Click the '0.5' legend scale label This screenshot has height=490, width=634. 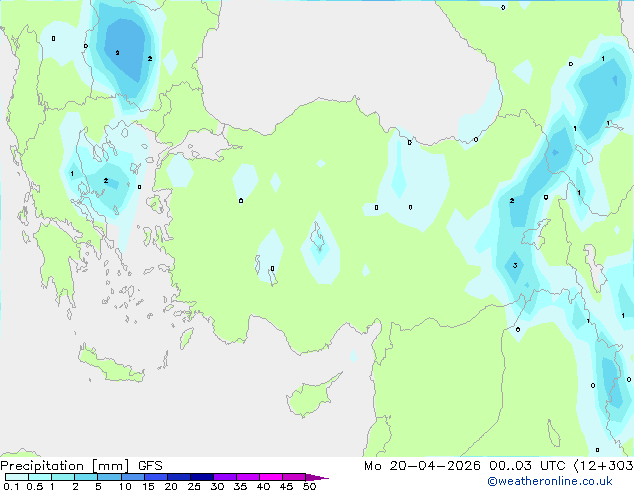coord(35,486)
